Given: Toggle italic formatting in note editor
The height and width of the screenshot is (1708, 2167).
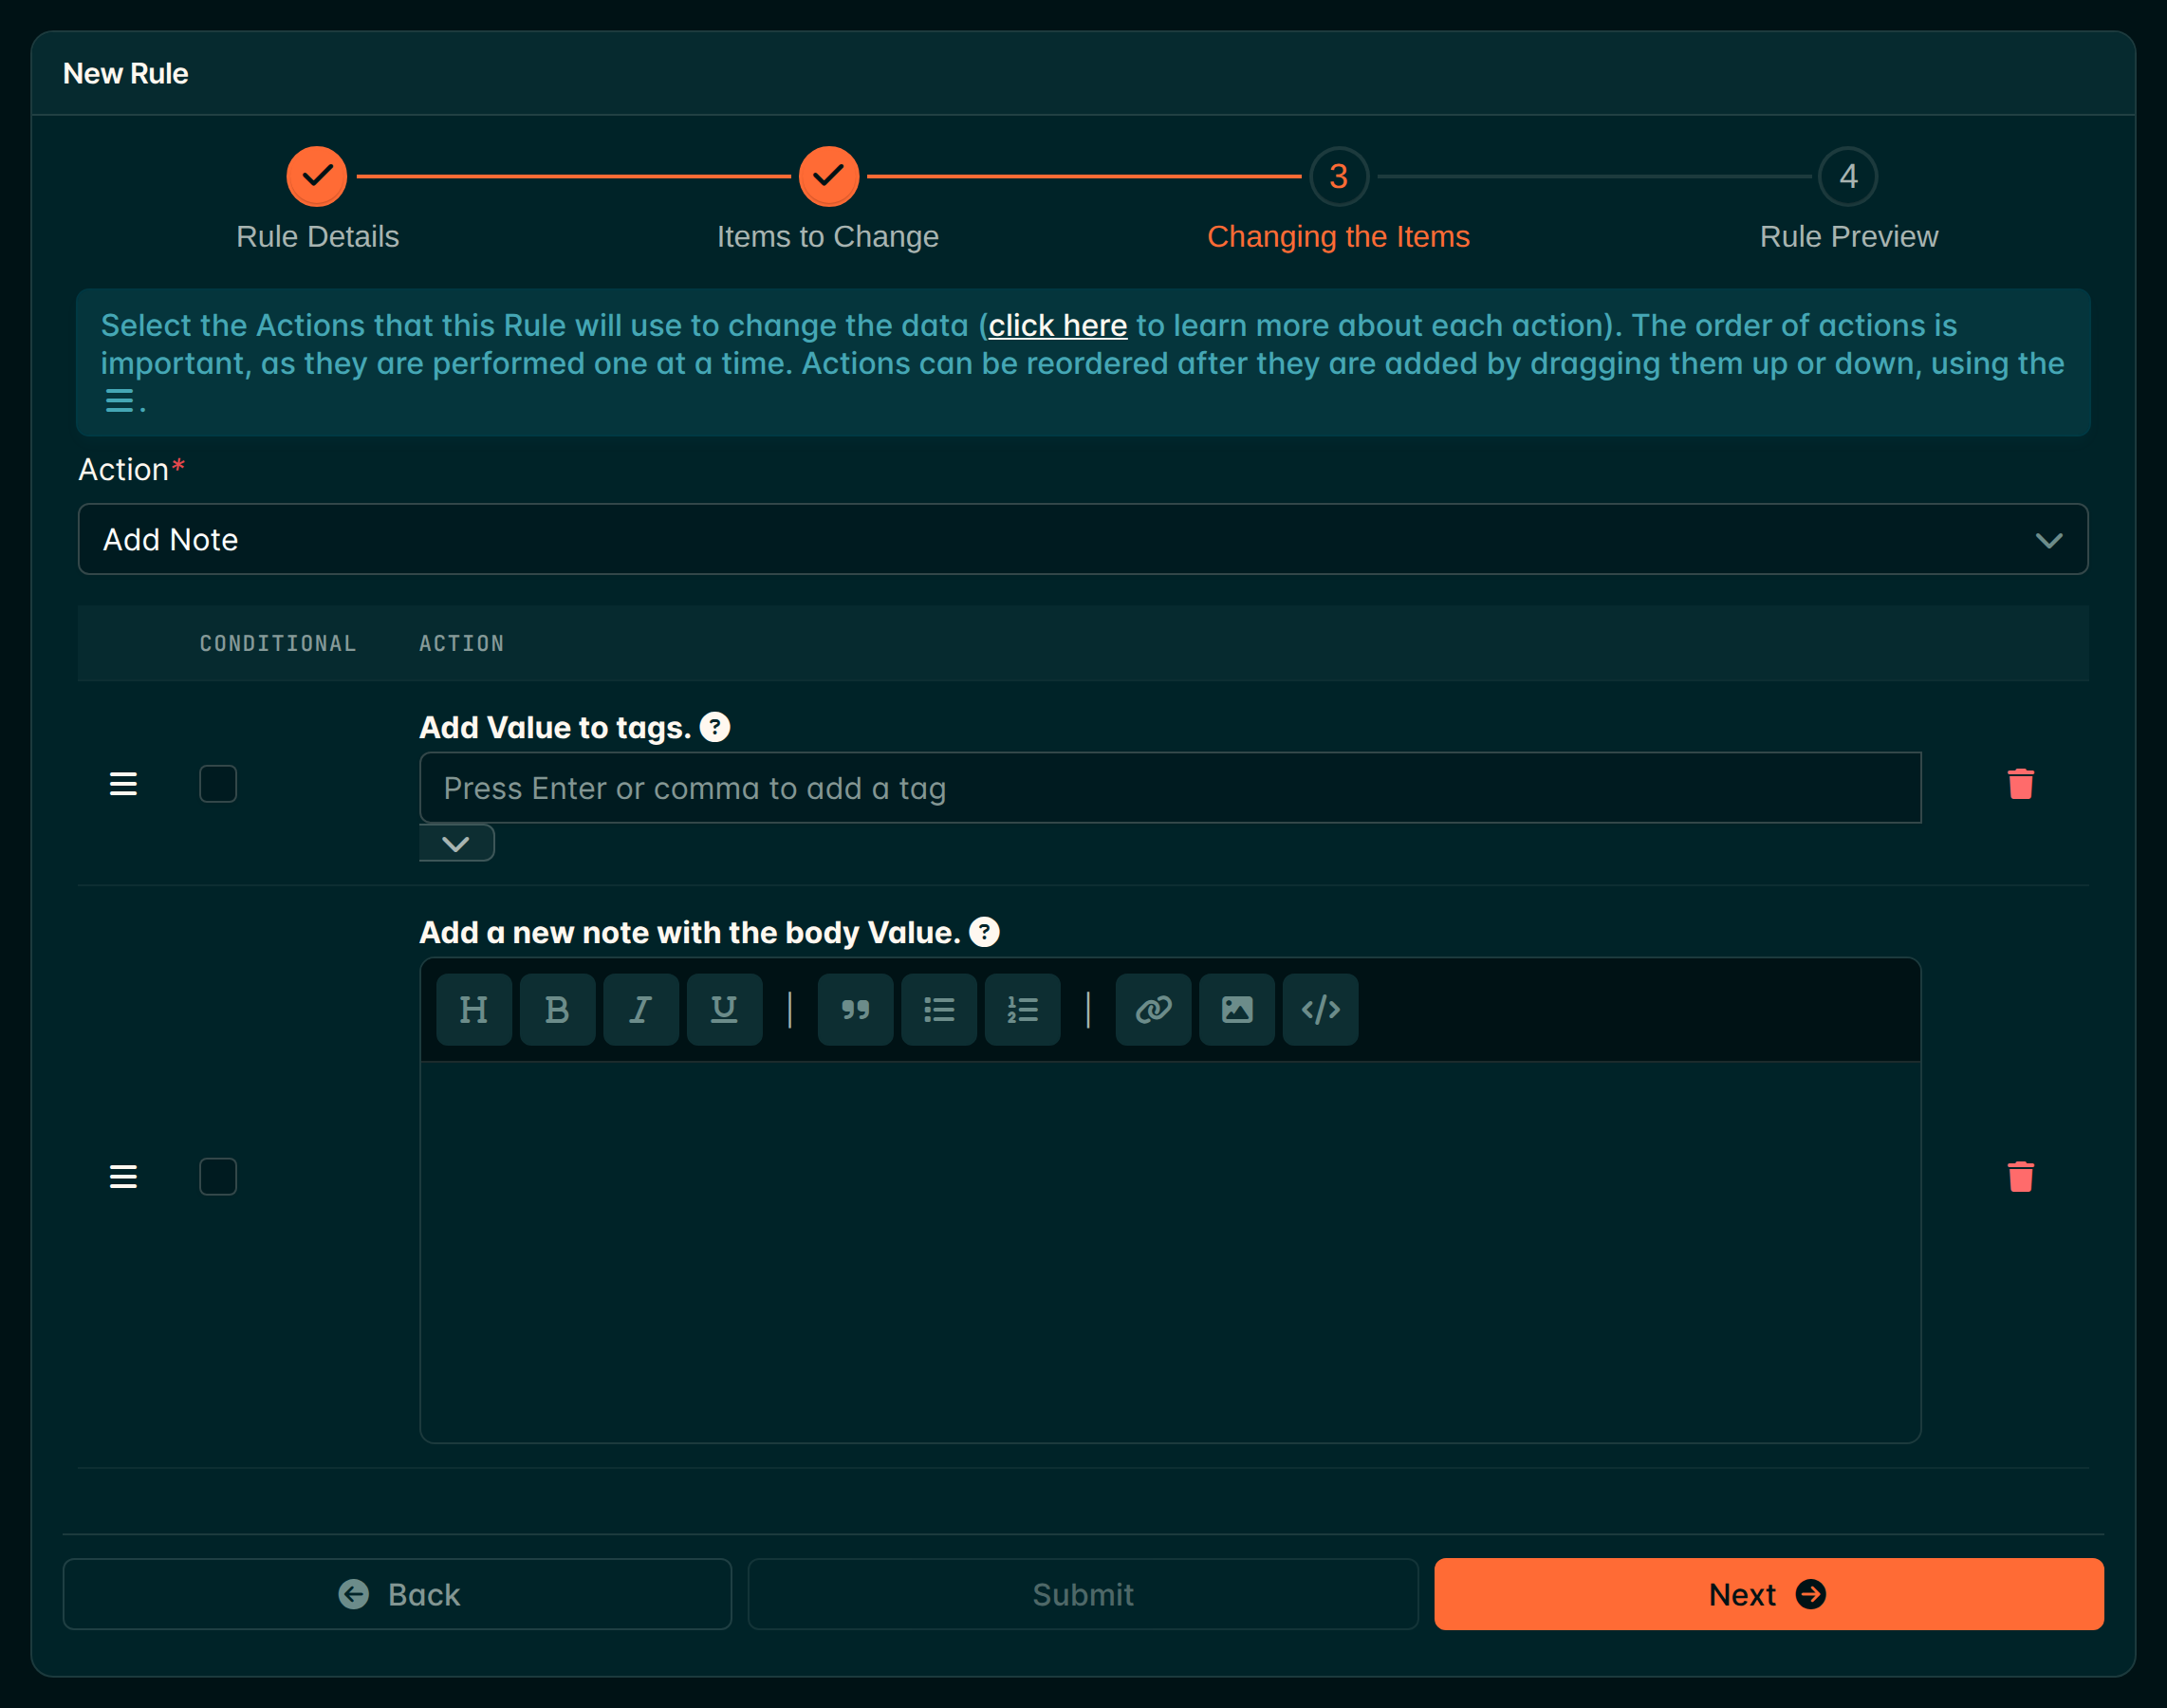Looking at the screenshot, I should tap(641, 1010).
